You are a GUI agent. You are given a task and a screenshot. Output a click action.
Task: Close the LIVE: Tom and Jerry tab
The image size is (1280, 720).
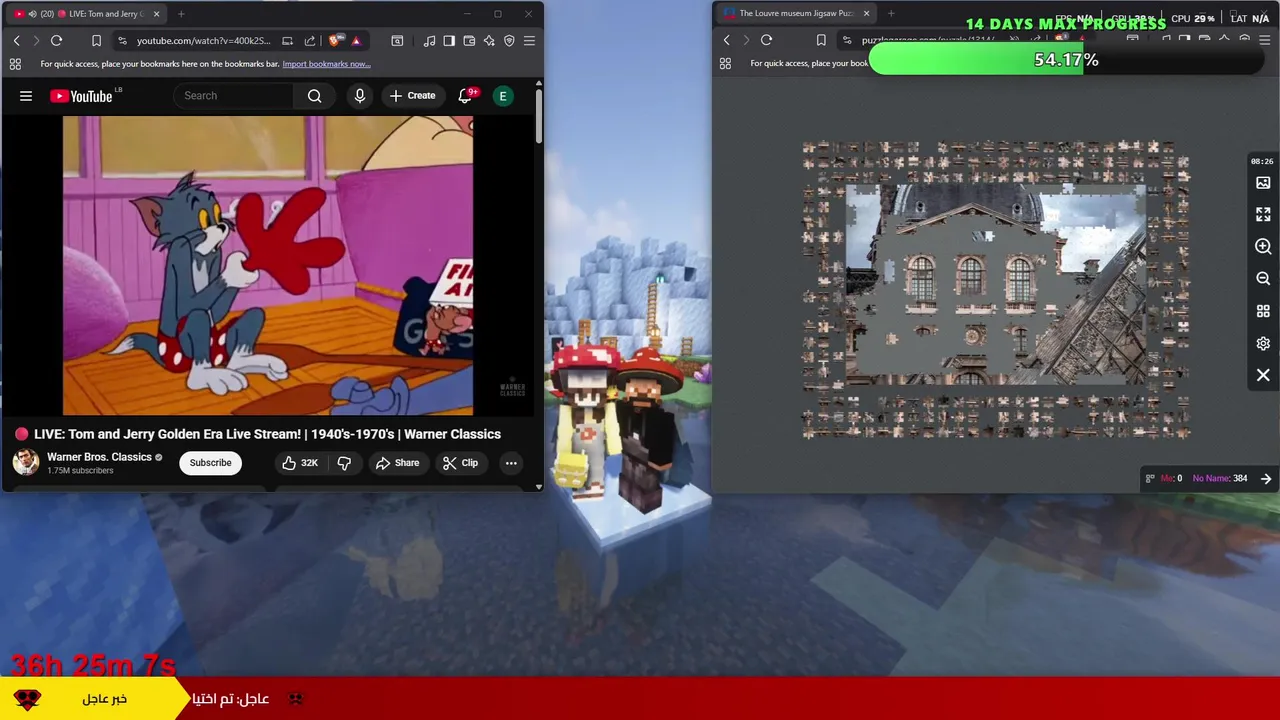(156, 14)
